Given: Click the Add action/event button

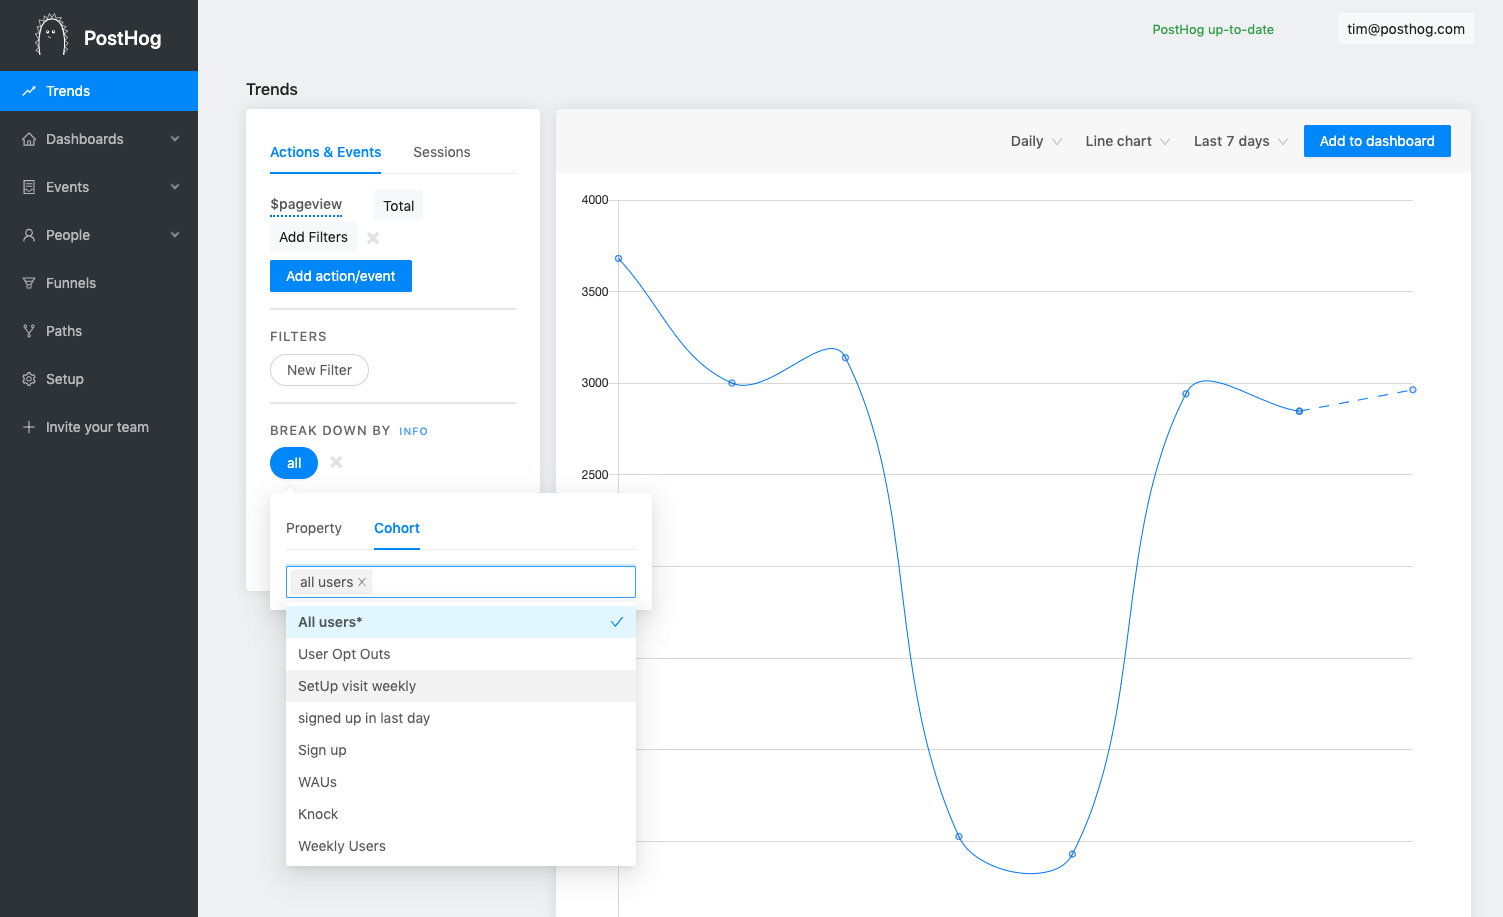Looking at the screenshot, I should click(x=340, y=276).
